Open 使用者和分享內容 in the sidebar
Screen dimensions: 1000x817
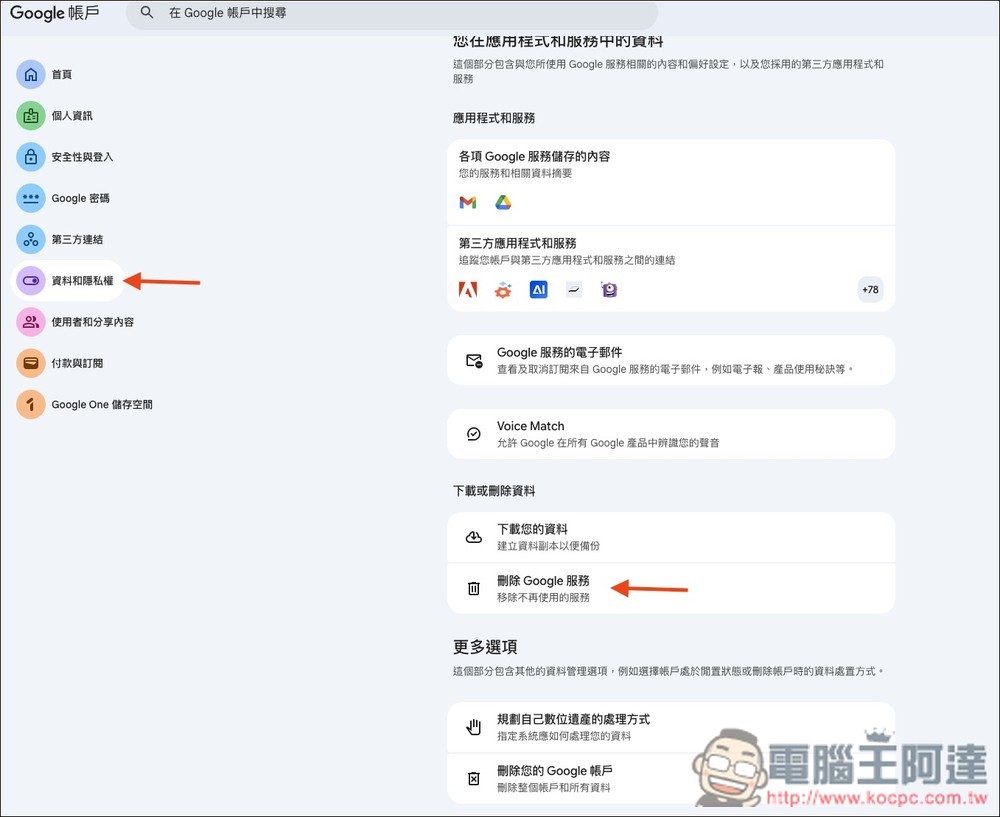coord(75,322)
